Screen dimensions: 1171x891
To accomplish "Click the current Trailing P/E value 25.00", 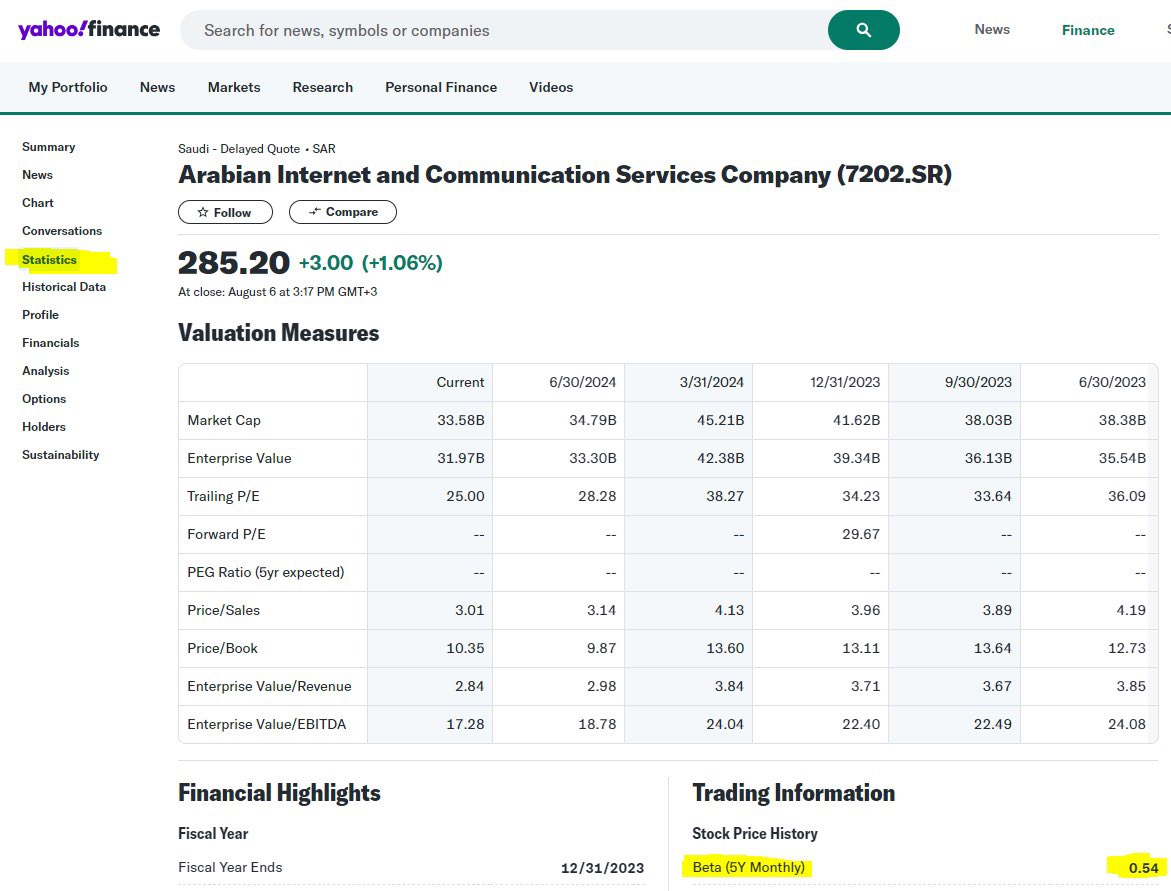I will click(x=465, y=497).
